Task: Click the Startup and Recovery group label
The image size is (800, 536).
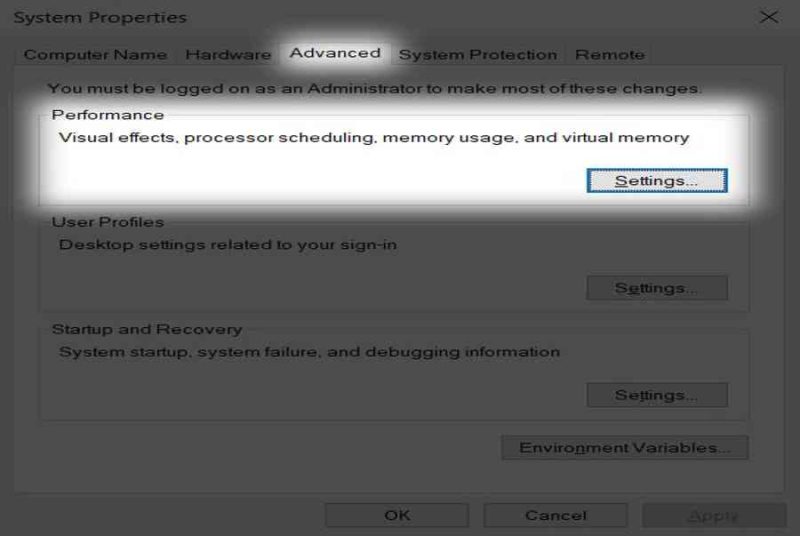Action: (147, 329)
